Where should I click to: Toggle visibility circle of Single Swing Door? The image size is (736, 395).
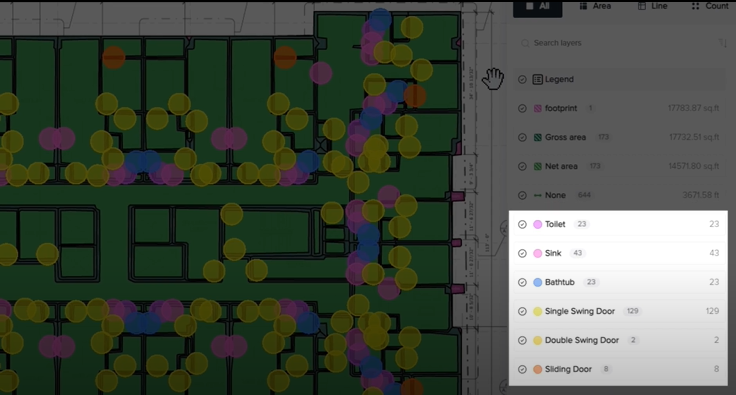pyautogui.click(x=522, y=311)
